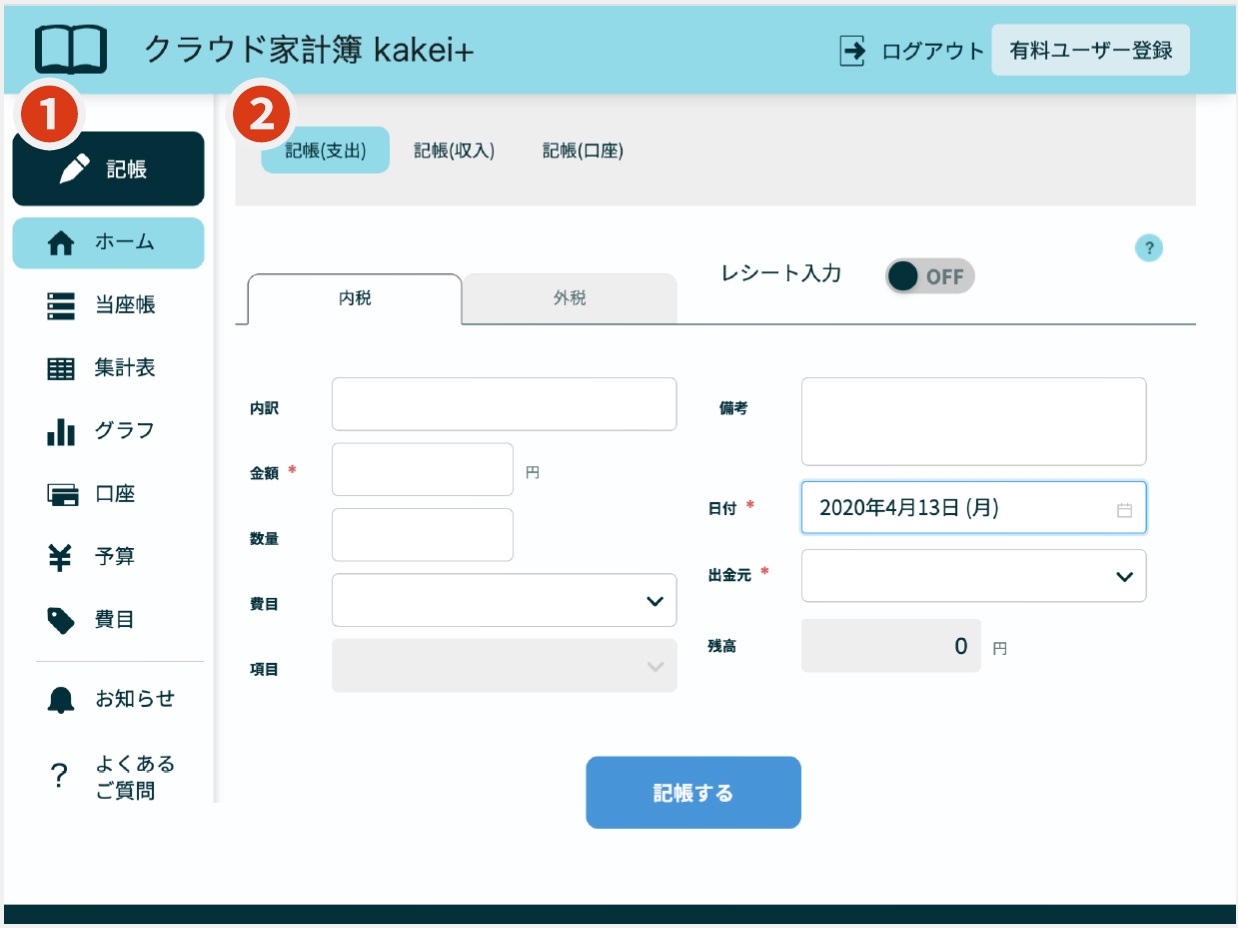This screenshot has width=1238, height=928.
Task: Click the 記帳する submit button
Action: pos(693,793)
